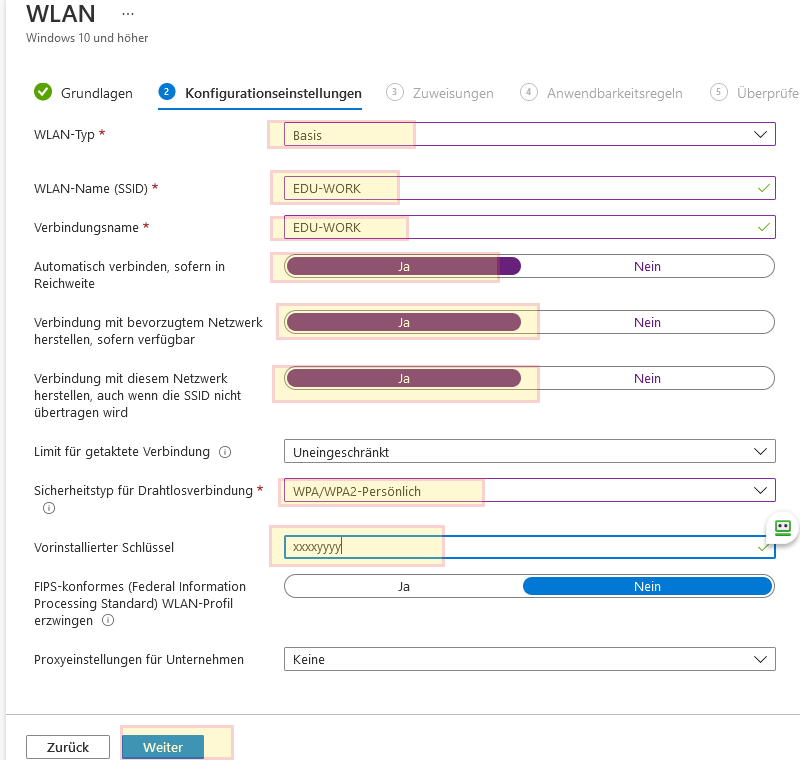Click the ellipsis menu beside WLAN title
This screenshot has height=760, width=800.
click(126, 15)
